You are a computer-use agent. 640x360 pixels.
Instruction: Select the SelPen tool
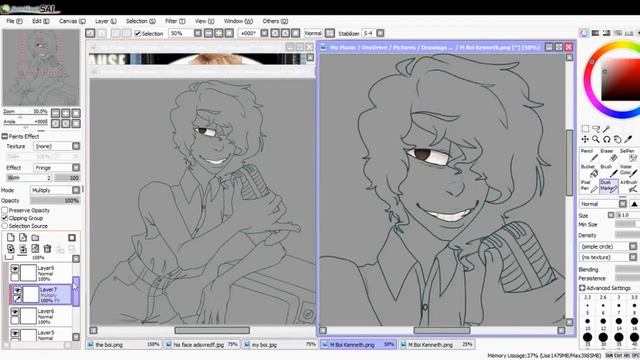coord(628,156)
